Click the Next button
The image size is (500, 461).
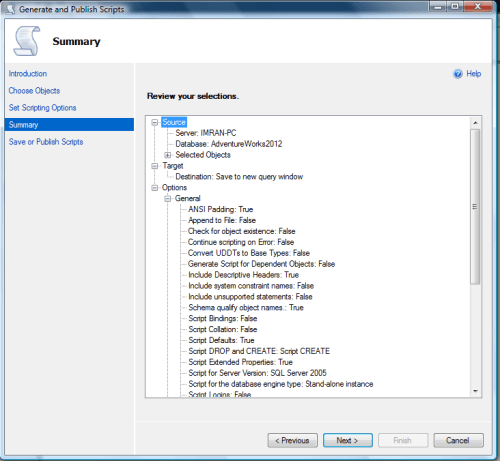click(348, 440)
